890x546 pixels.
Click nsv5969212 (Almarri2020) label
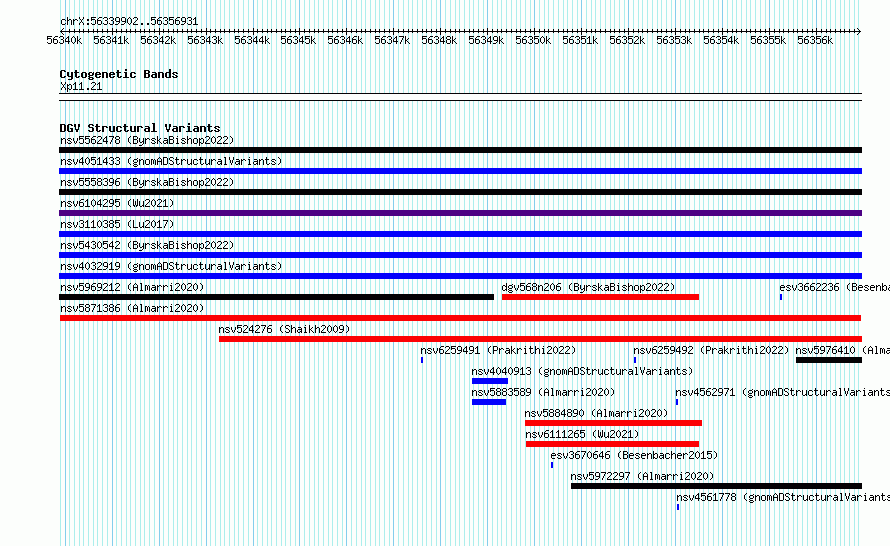(132, 287)
